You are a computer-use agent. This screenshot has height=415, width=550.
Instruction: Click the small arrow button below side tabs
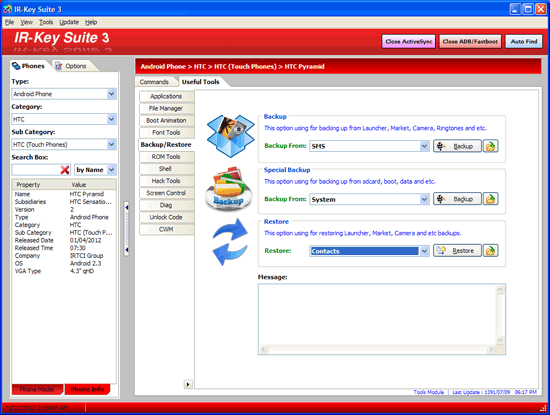(x=188, y=384)
